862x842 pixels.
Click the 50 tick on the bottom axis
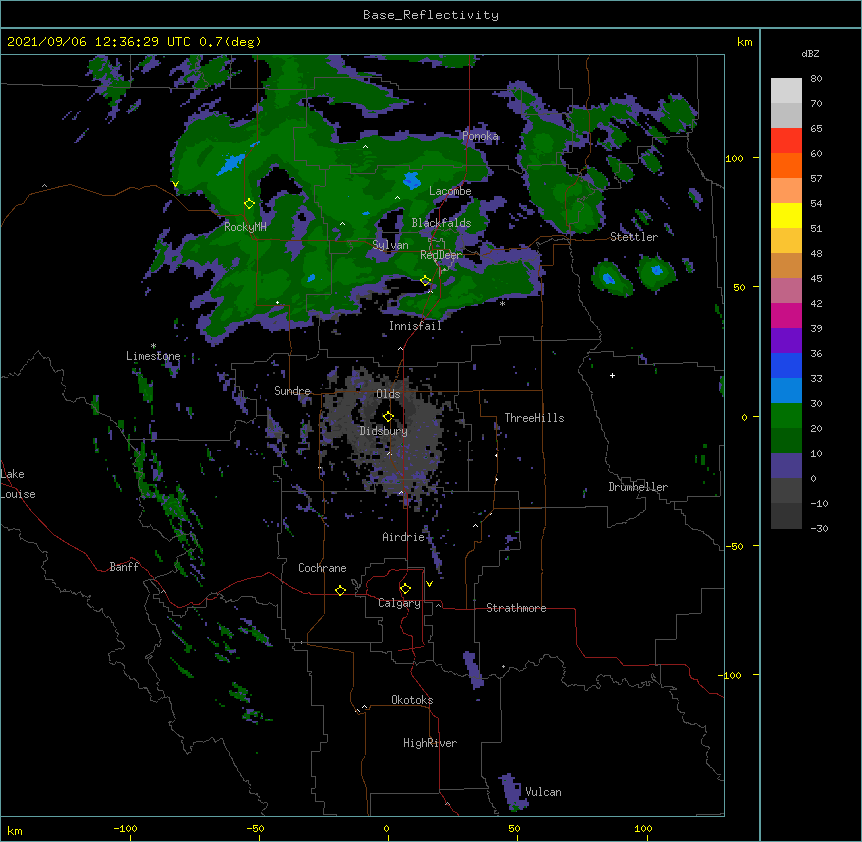pyautogui.click(x=514, y=828)
